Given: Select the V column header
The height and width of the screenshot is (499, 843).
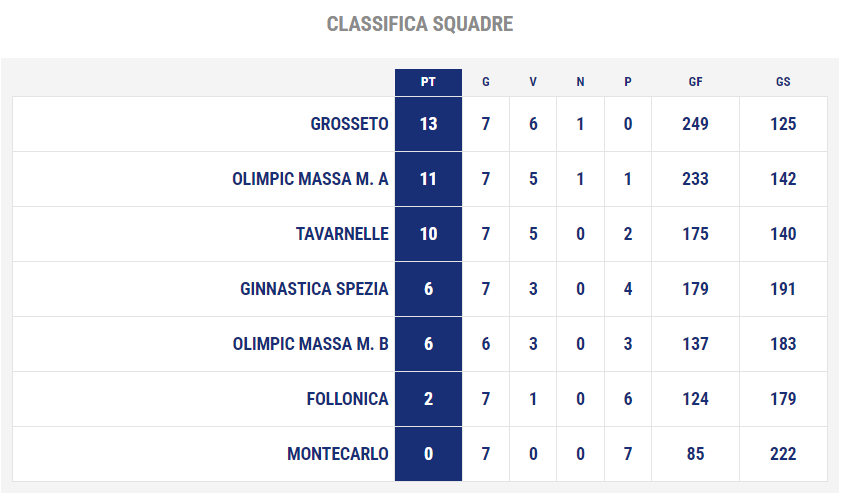Looking at the screenshot, I should tap(533, 82).
